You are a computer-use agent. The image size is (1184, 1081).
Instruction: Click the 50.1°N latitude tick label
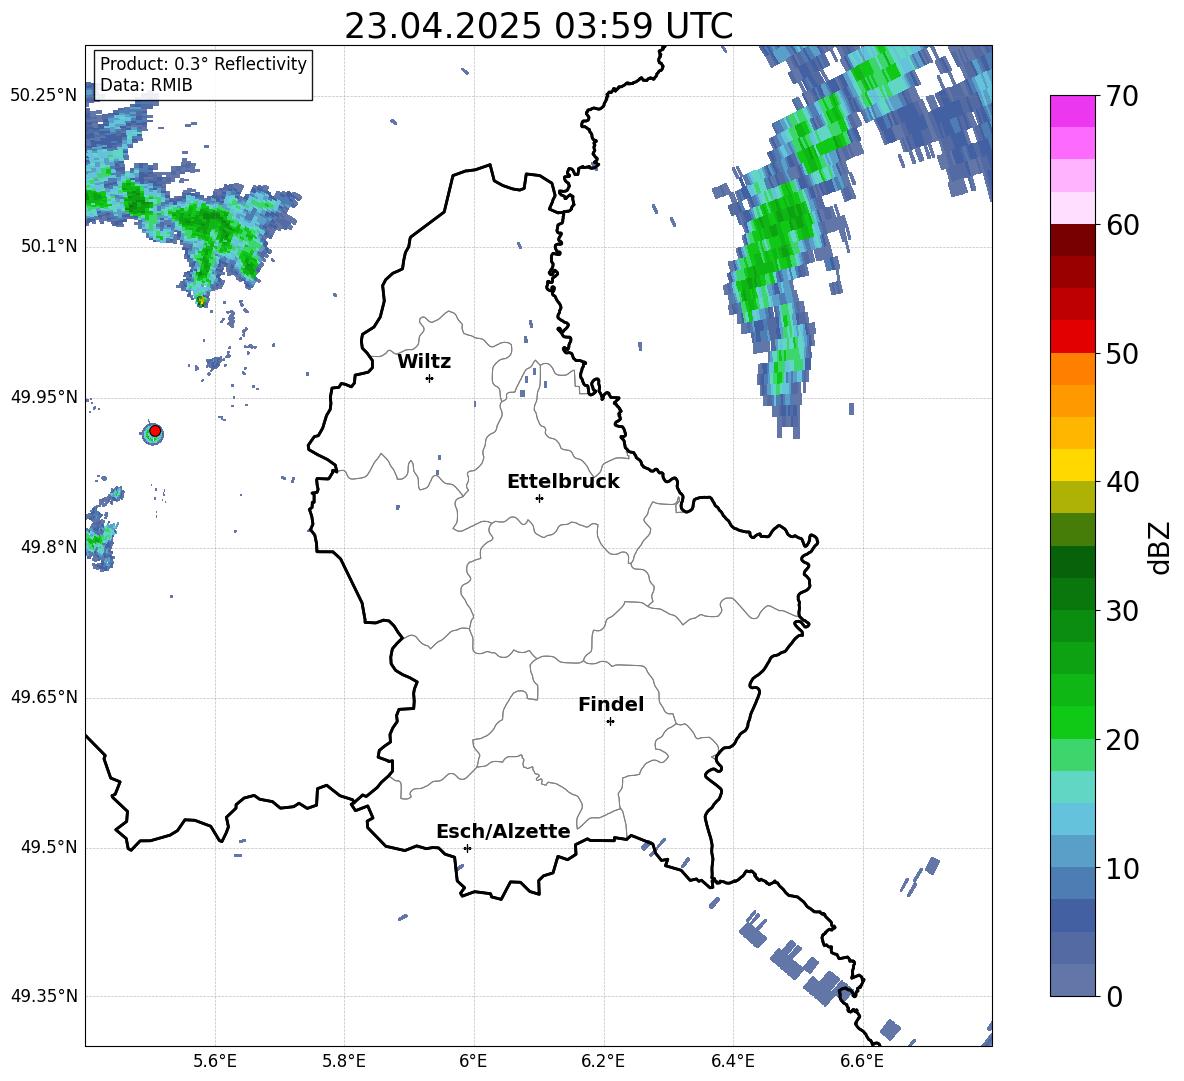click(48, 246)
